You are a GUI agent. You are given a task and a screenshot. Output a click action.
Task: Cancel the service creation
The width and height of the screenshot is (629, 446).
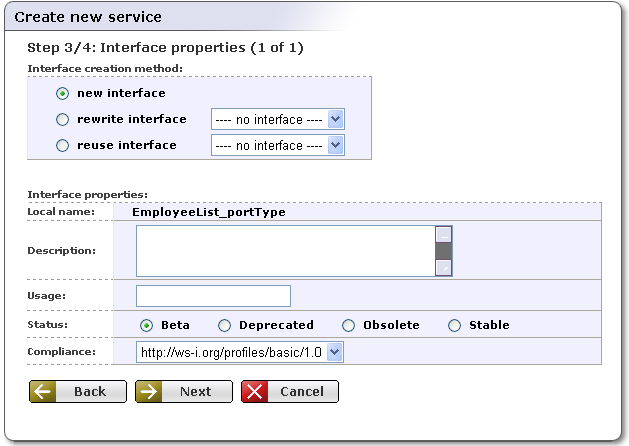click(290, 391)
